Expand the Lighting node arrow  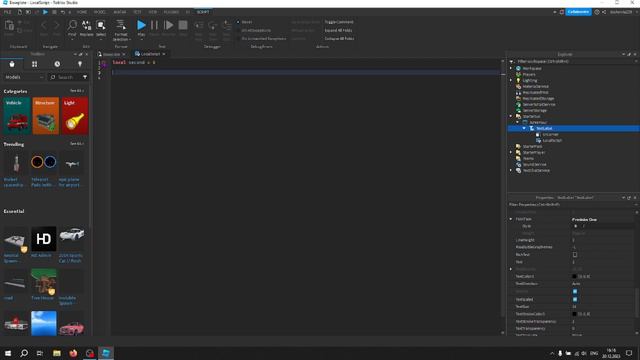511,80
